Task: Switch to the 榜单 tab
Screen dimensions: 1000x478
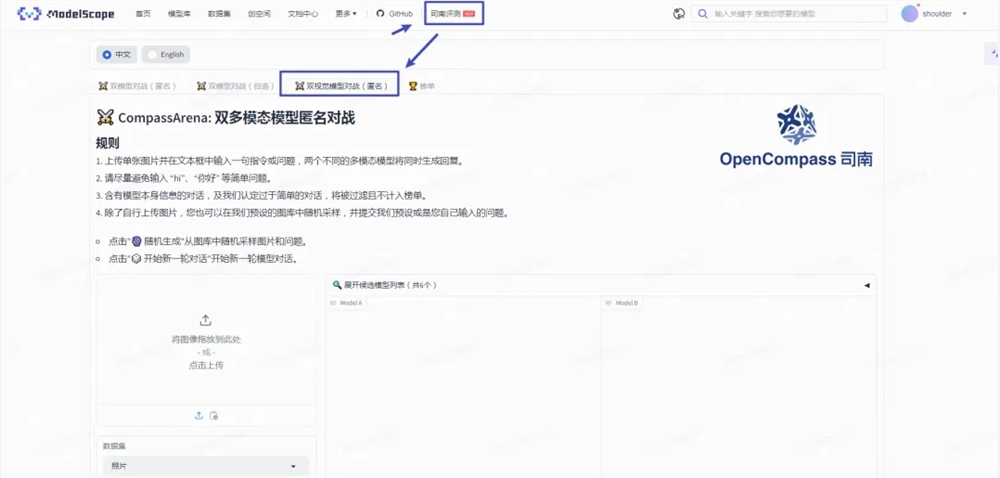Action: tap(421, 86)
